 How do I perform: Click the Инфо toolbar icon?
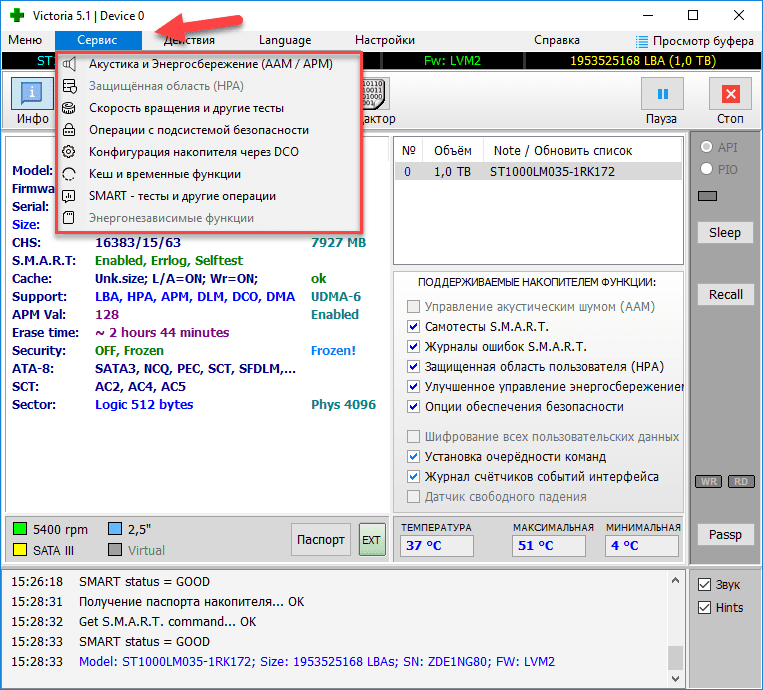tap(32, 93)
